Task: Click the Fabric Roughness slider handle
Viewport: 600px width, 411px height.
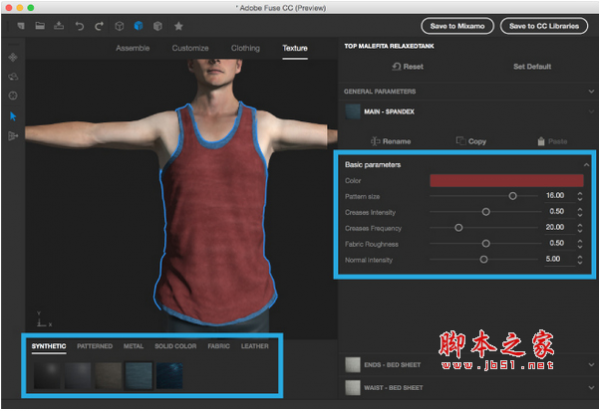Action: point(486,243)
